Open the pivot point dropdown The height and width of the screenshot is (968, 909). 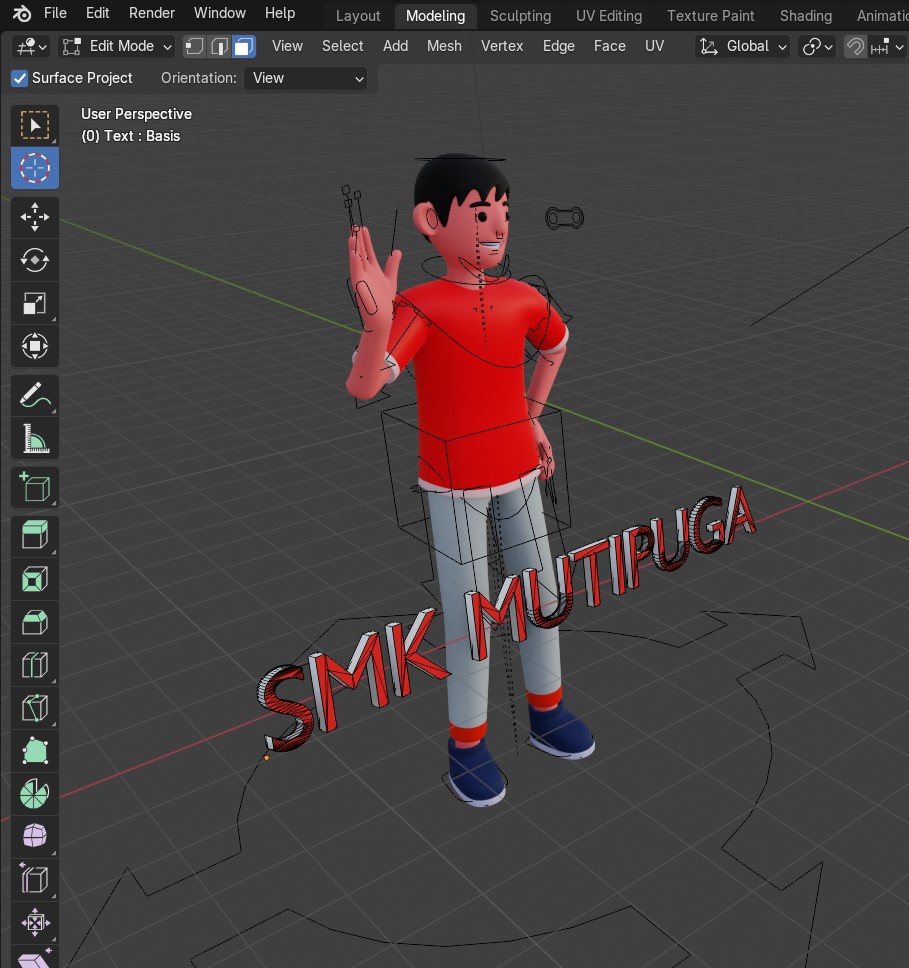click(817, 46)
